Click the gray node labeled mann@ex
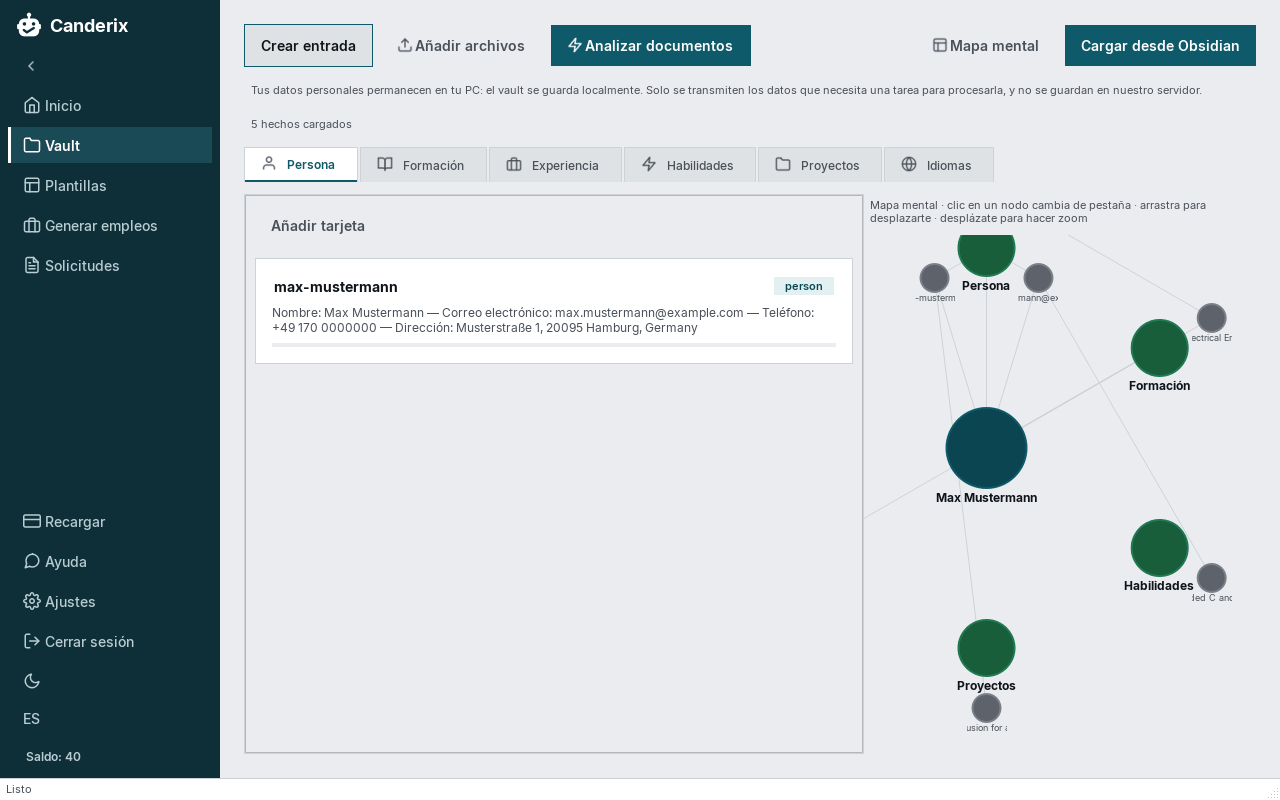The width and height of the screenshot is (1280, 800). (1039, 278)
